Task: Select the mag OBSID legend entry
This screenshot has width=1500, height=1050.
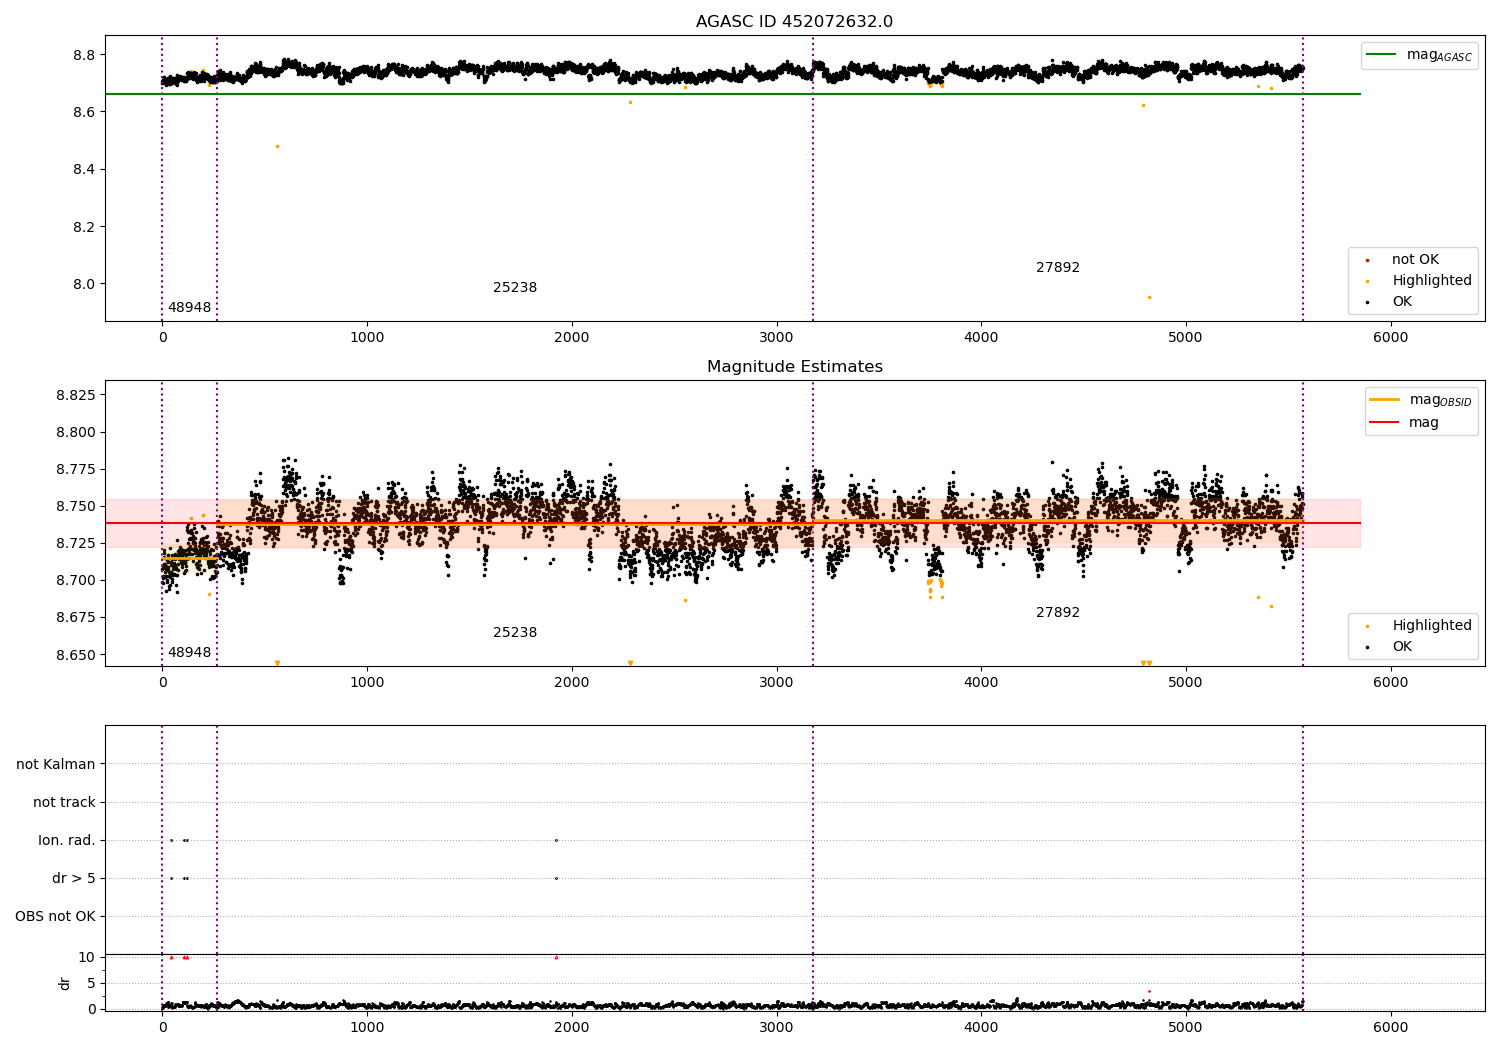Action: click(x=1420, y=400)
